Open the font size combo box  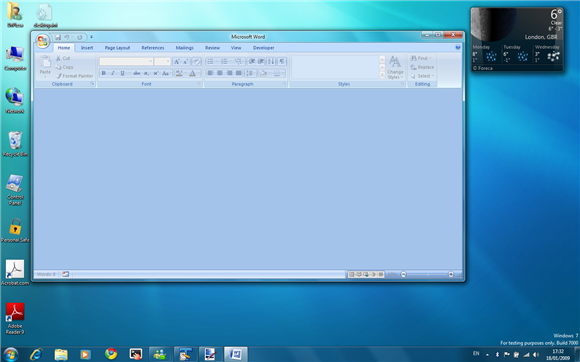click(x=162, y=61)
